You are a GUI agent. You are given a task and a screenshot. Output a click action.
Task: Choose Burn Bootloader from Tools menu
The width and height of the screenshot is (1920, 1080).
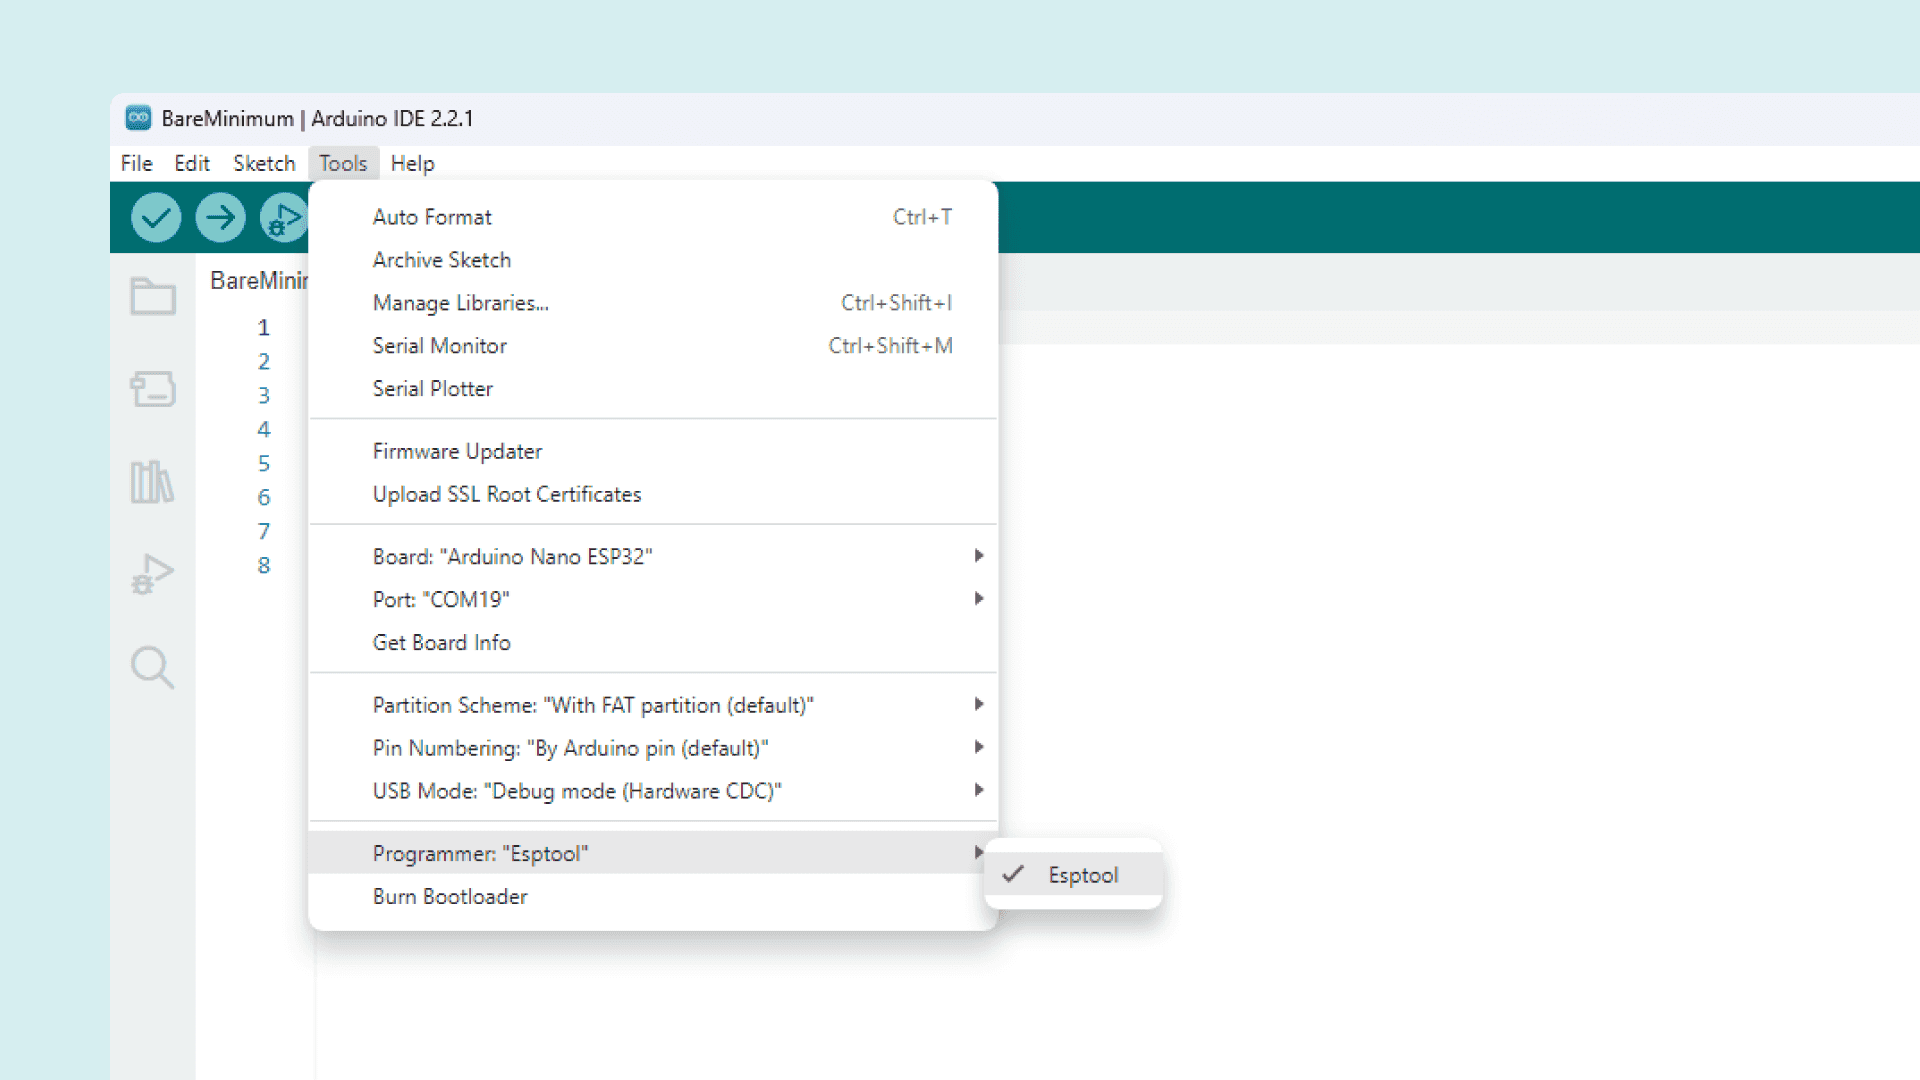point(450,897)
